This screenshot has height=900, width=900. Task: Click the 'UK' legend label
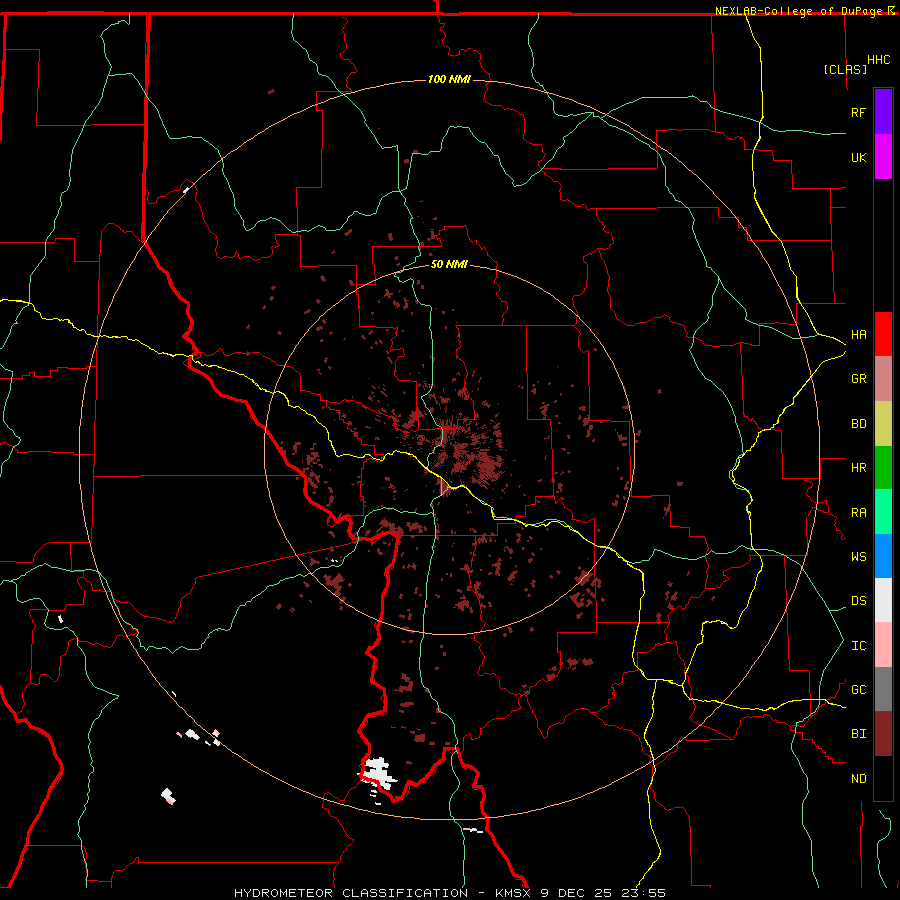tap(859, 157)
